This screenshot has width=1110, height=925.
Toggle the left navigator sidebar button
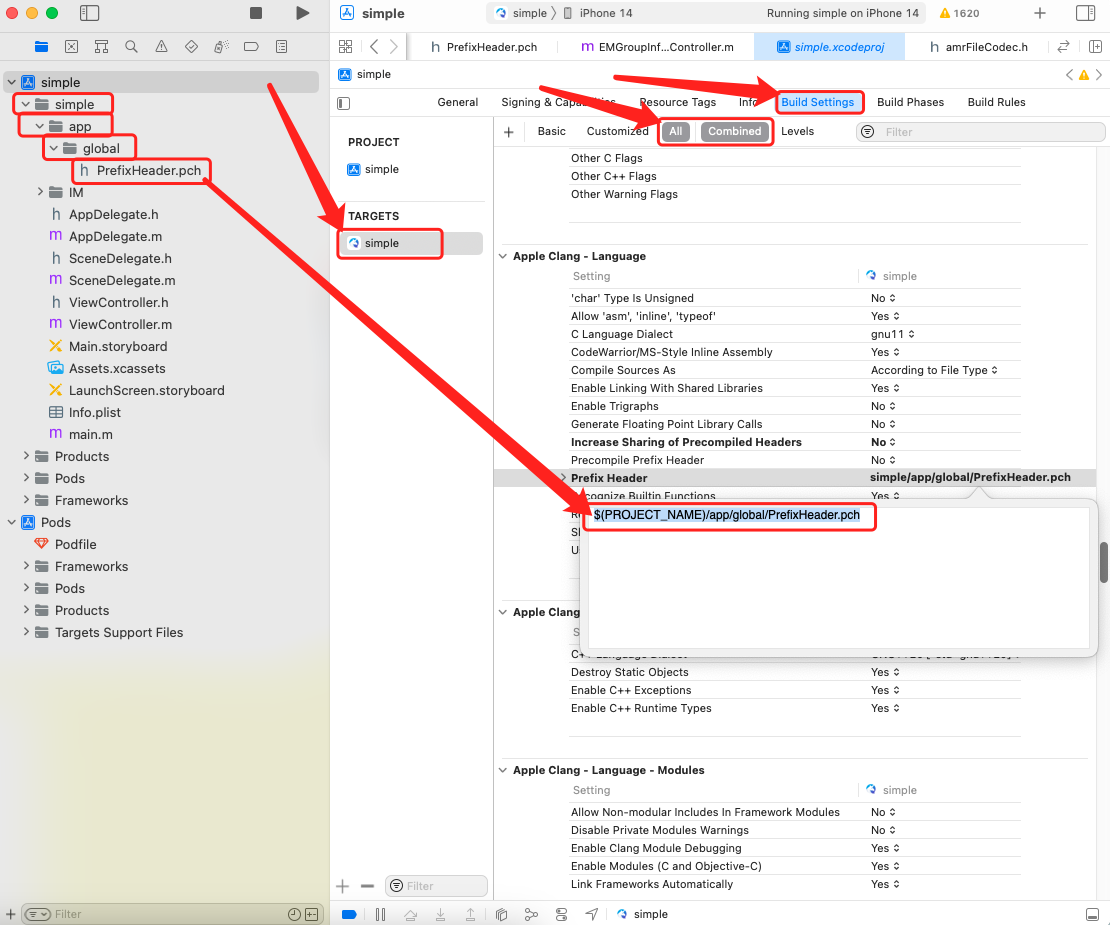pos(89,13)
